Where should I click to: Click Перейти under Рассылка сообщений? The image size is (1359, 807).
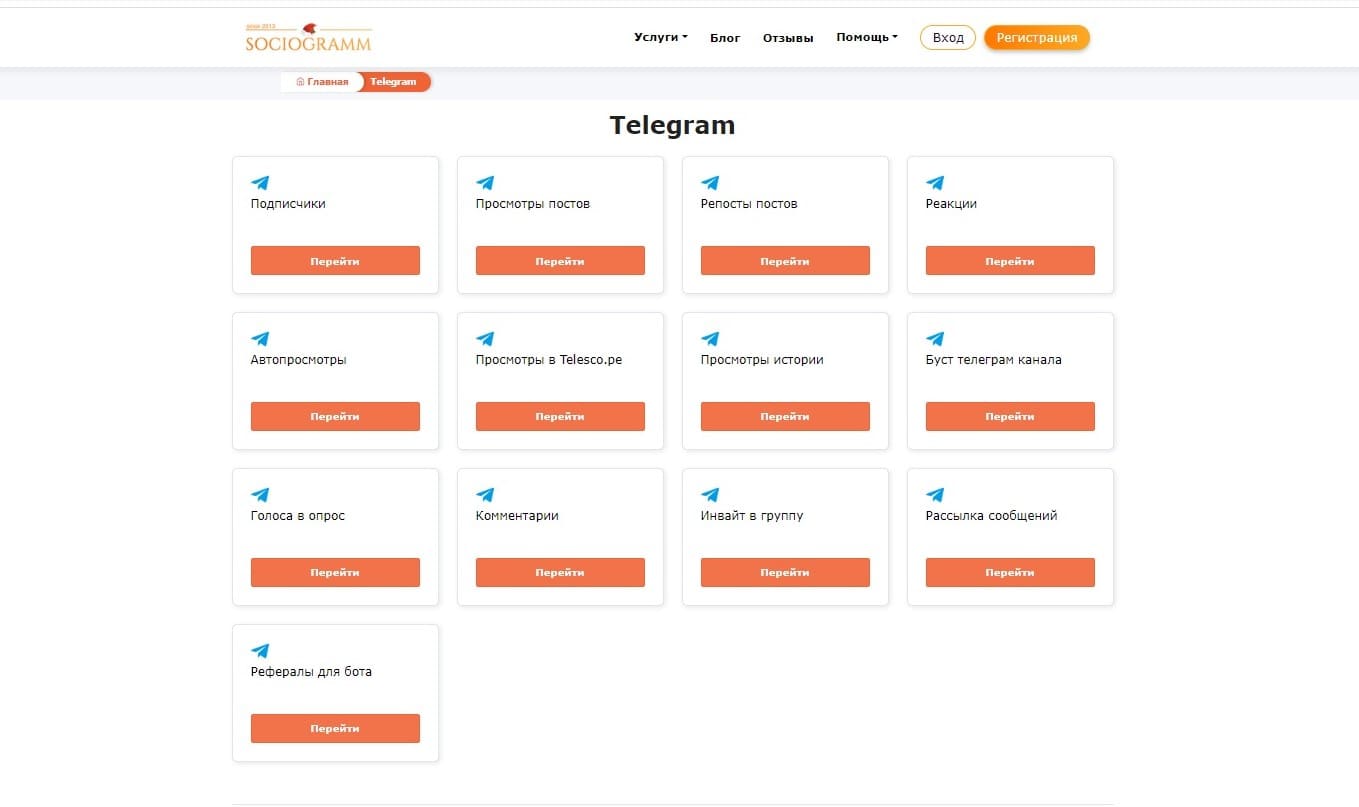pos(1010,573)
